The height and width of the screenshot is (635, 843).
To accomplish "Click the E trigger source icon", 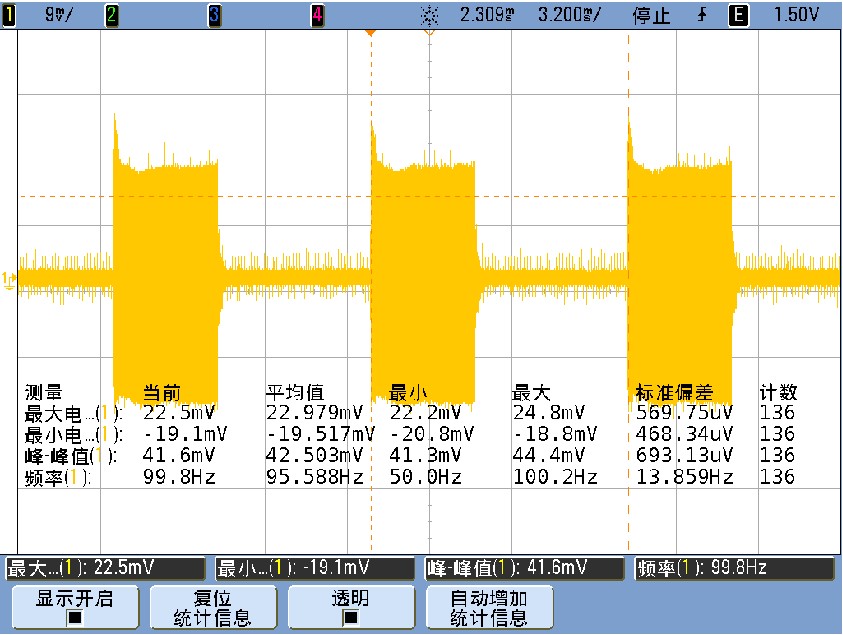I will pos(737,15).
